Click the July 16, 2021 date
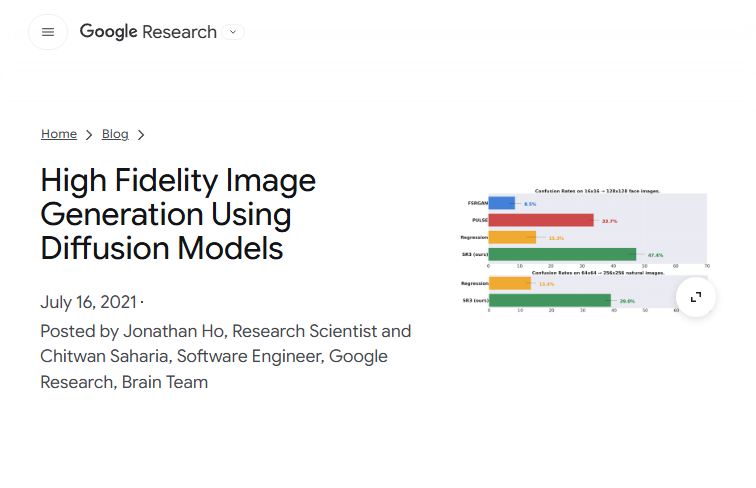 88,302
